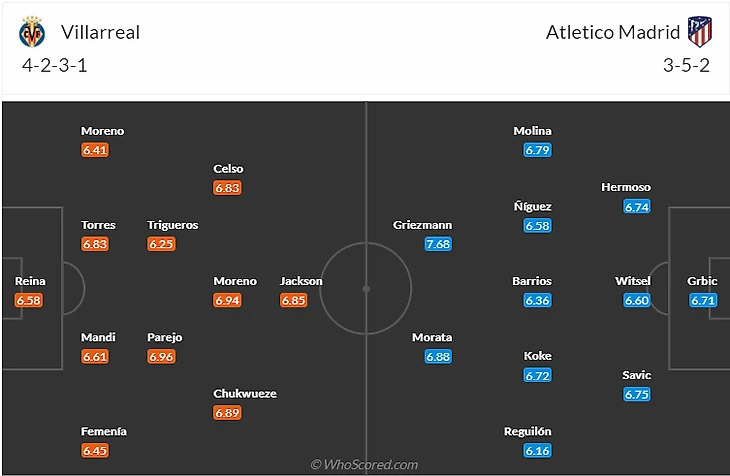Click Reina's 6.58 goalkeeper rating badge

28,300
